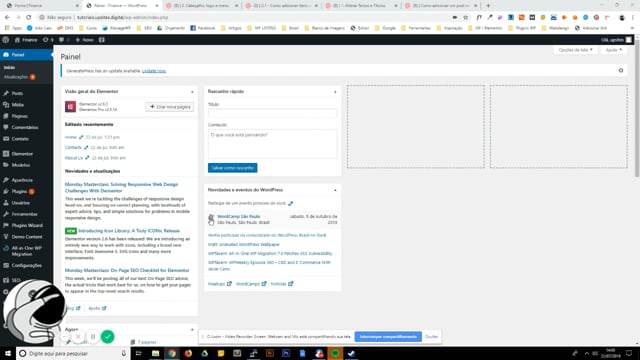Open WordCamp São Paulo event link

(238, 216)
